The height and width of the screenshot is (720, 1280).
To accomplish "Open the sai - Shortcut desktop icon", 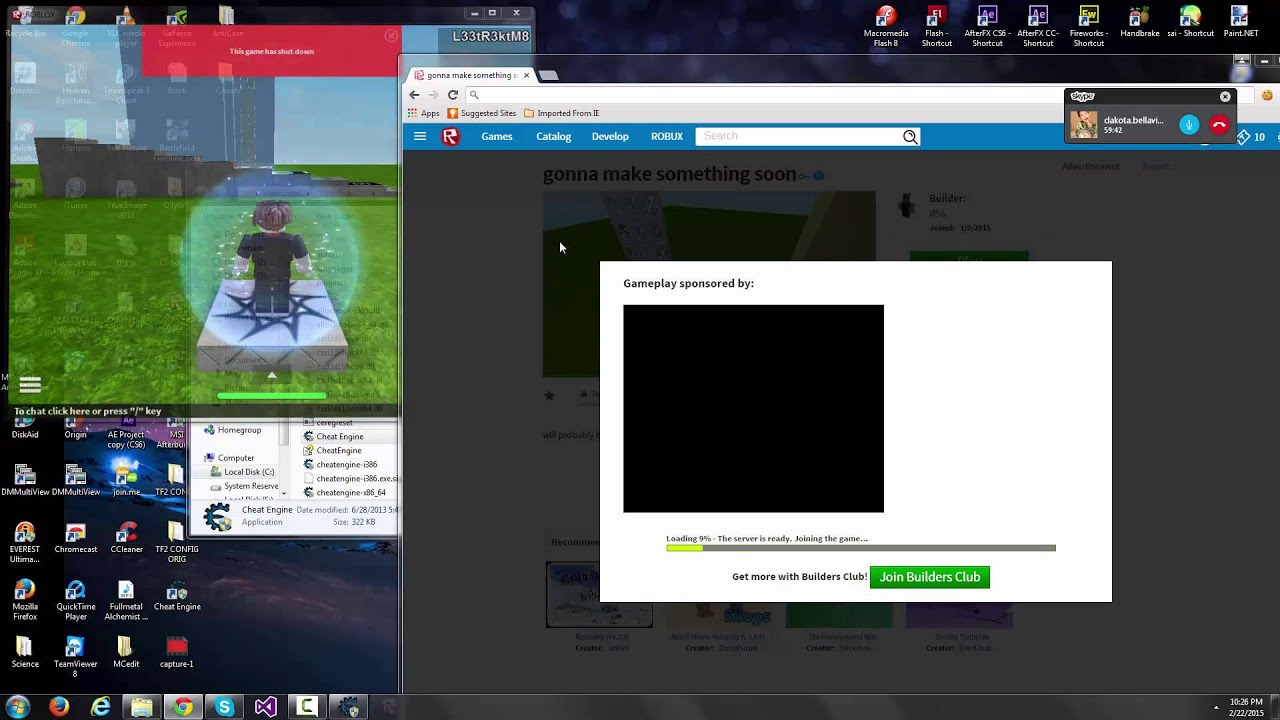I will tap(1190, 22).
